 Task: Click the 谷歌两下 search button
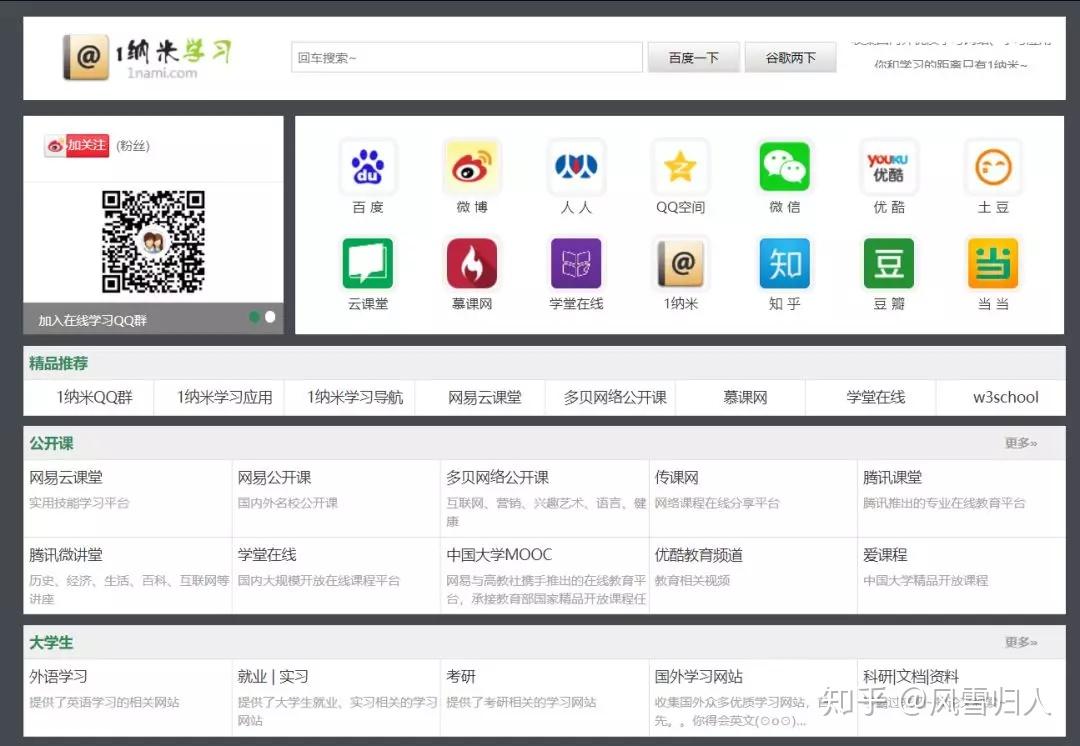tap(791, 58)
